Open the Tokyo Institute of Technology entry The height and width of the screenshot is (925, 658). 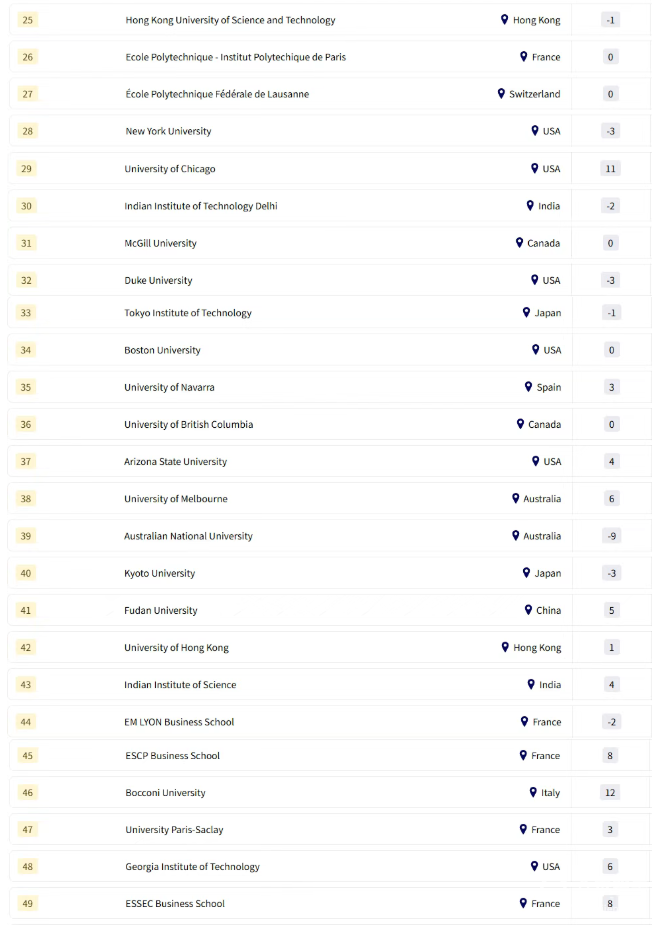pos(188,313)
